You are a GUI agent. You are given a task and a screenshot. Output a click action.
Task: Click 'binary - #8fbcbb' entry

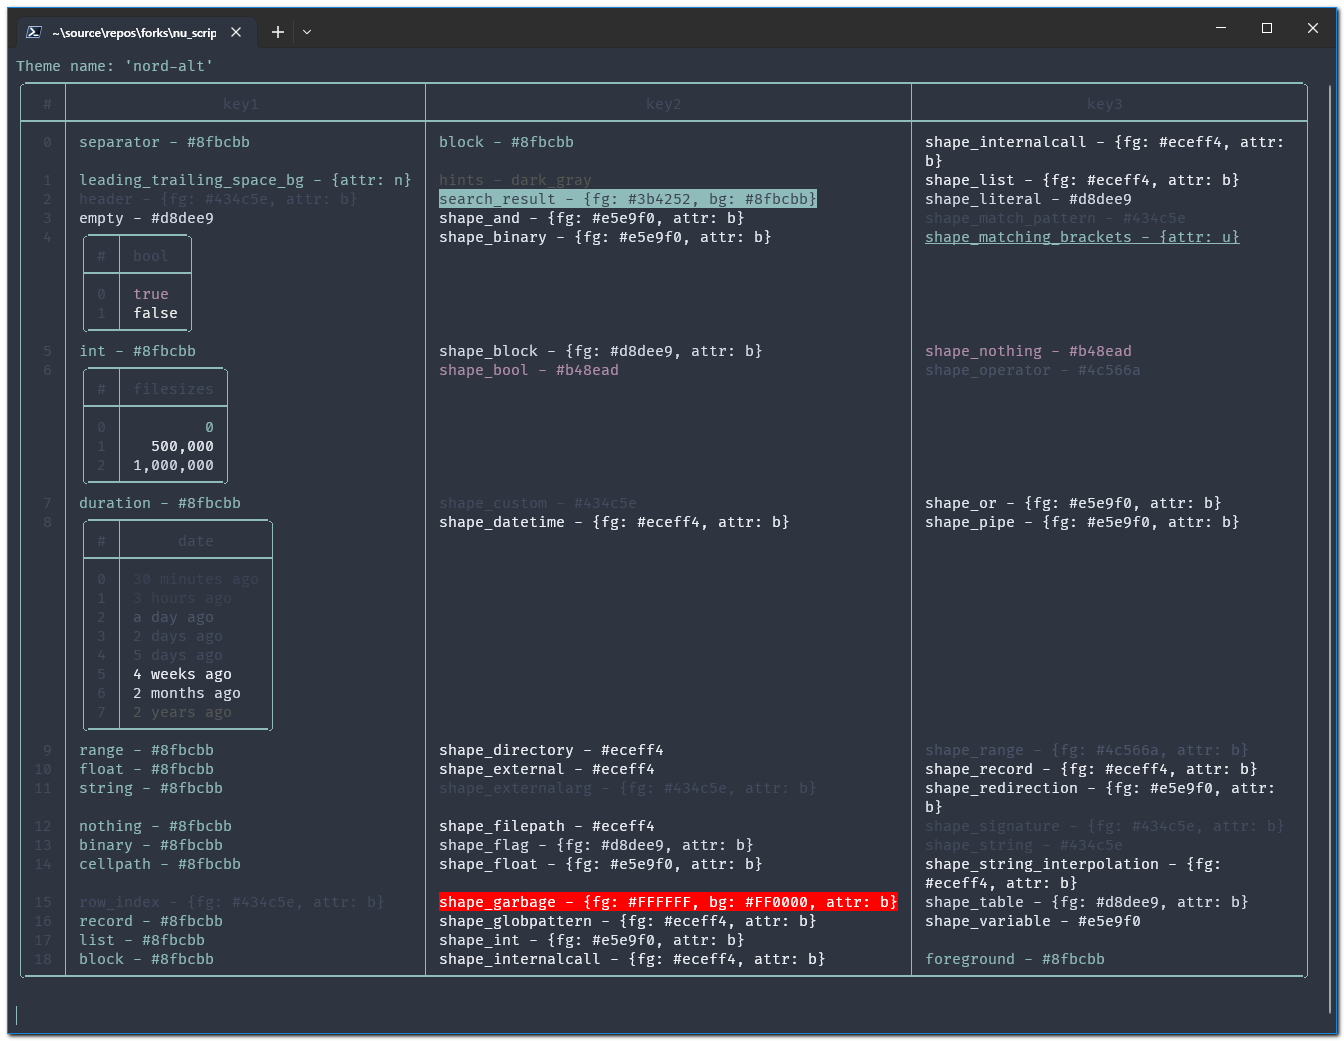151,845
